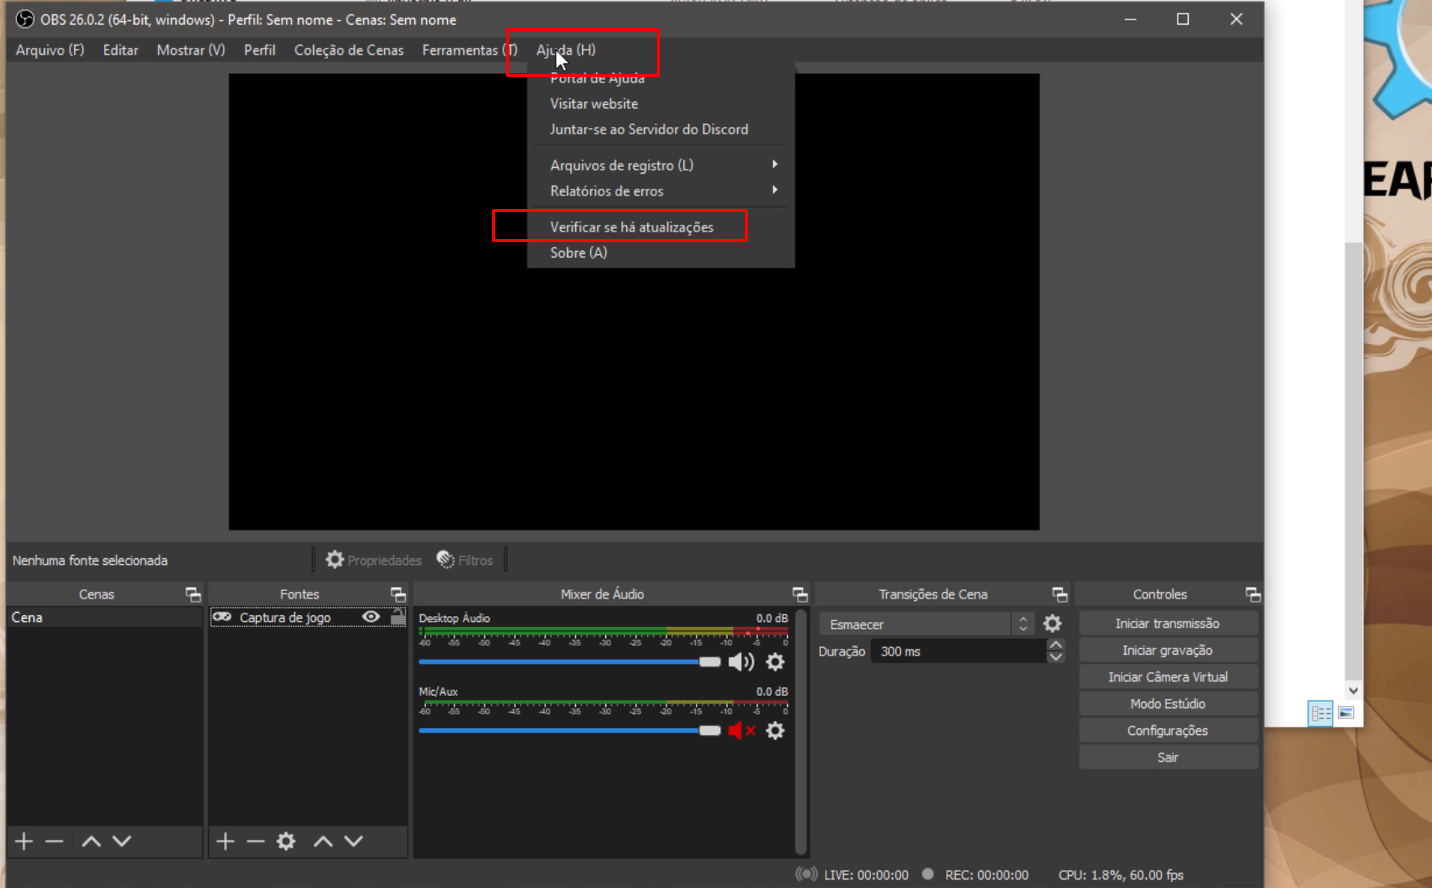
Task: Click Iniciar transmissão button
Action: click(x=1168, y=623)
